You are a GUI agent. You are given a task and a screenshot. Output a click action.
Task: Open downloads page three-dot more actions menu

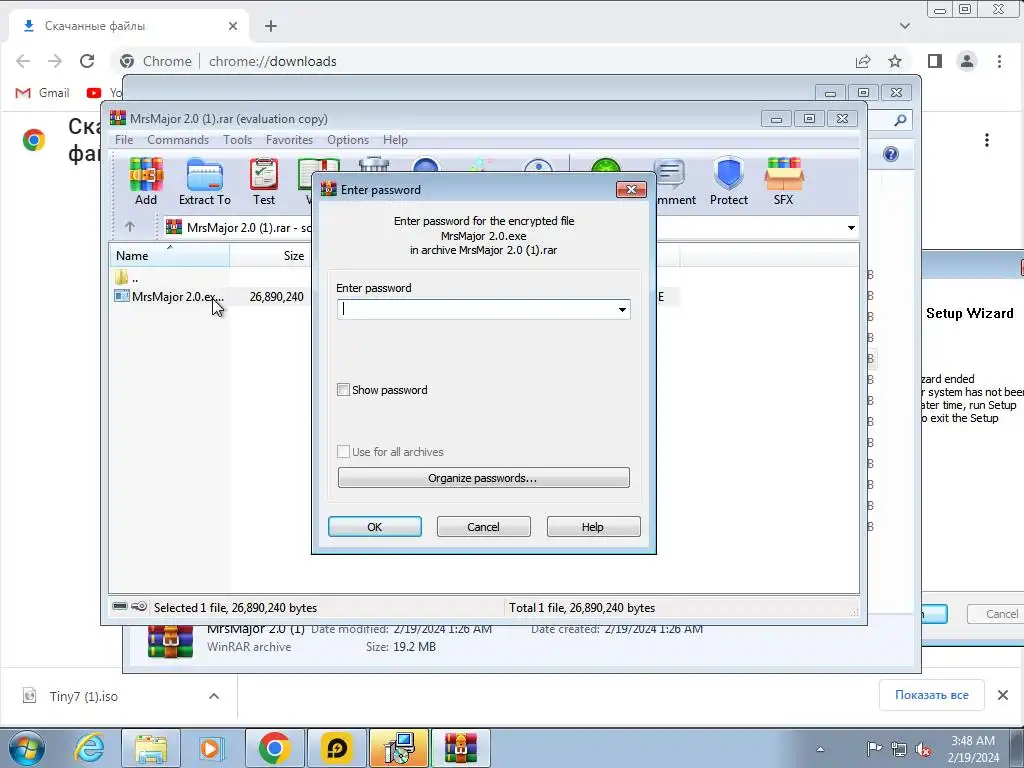(x=987, y=140)
